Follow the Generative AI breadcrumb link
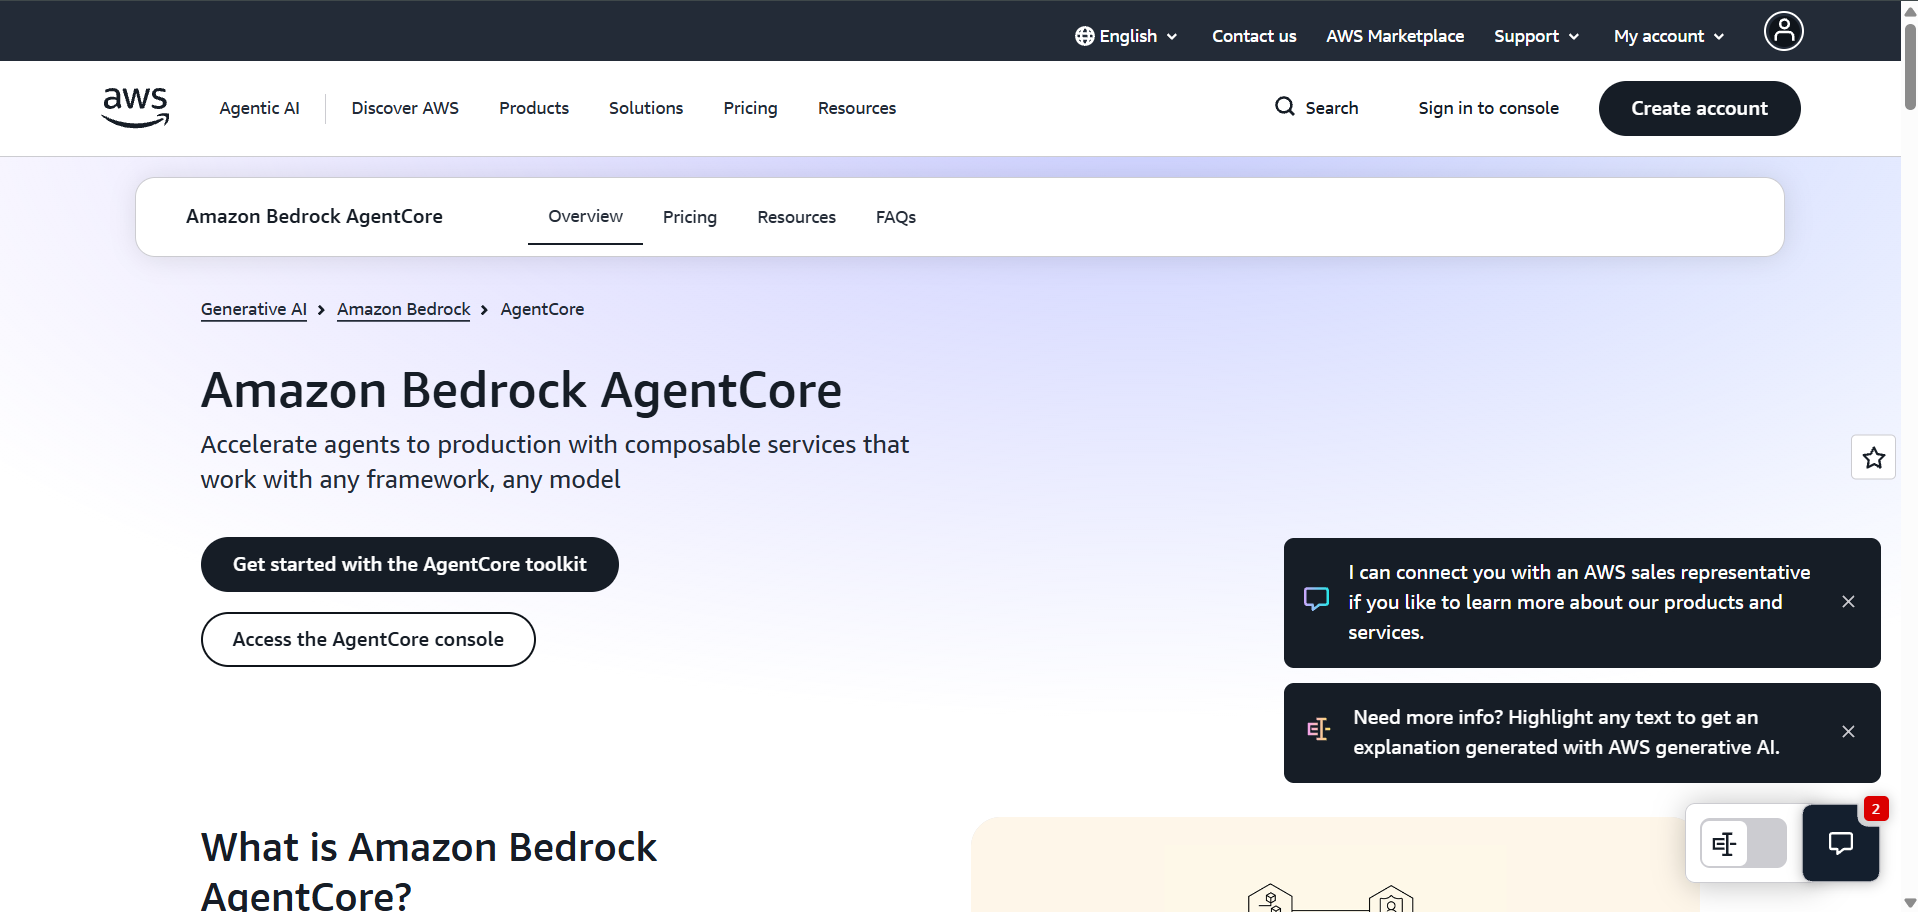The image size is (1918, 912). pyautogui.click(x=254, y=309)
